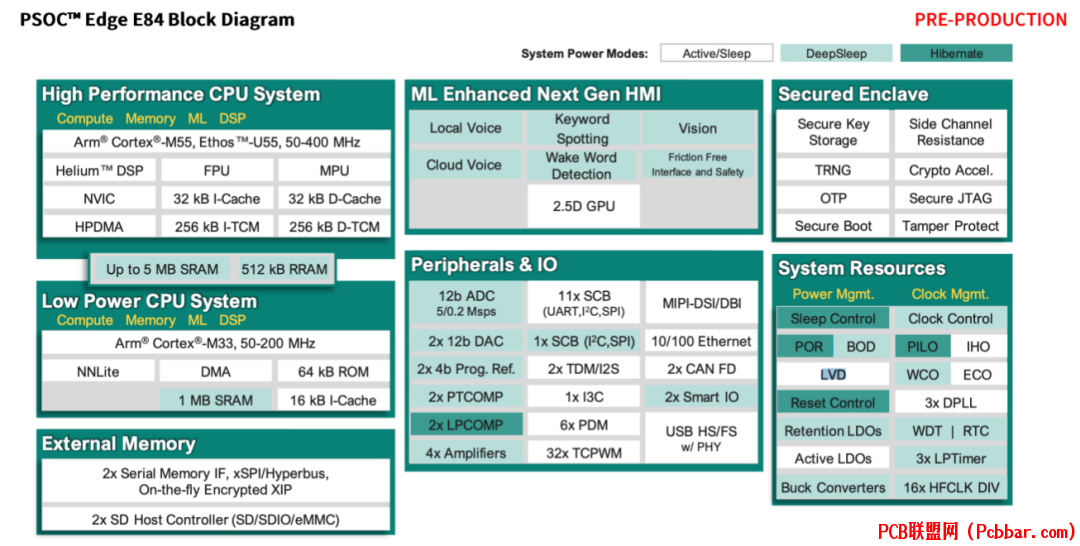Select the 2x 12b DAC block
Image resolution: width=1080 pixels, height=546 pixels.
click(x=466, y=341)
